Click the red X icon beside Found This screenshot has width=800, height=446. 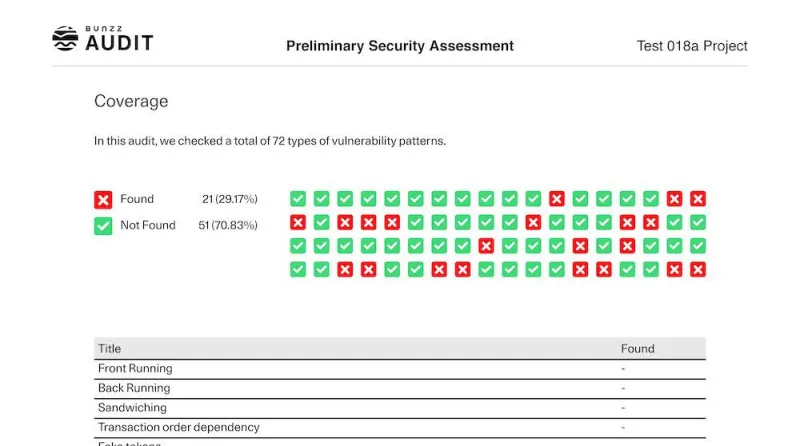103,200
